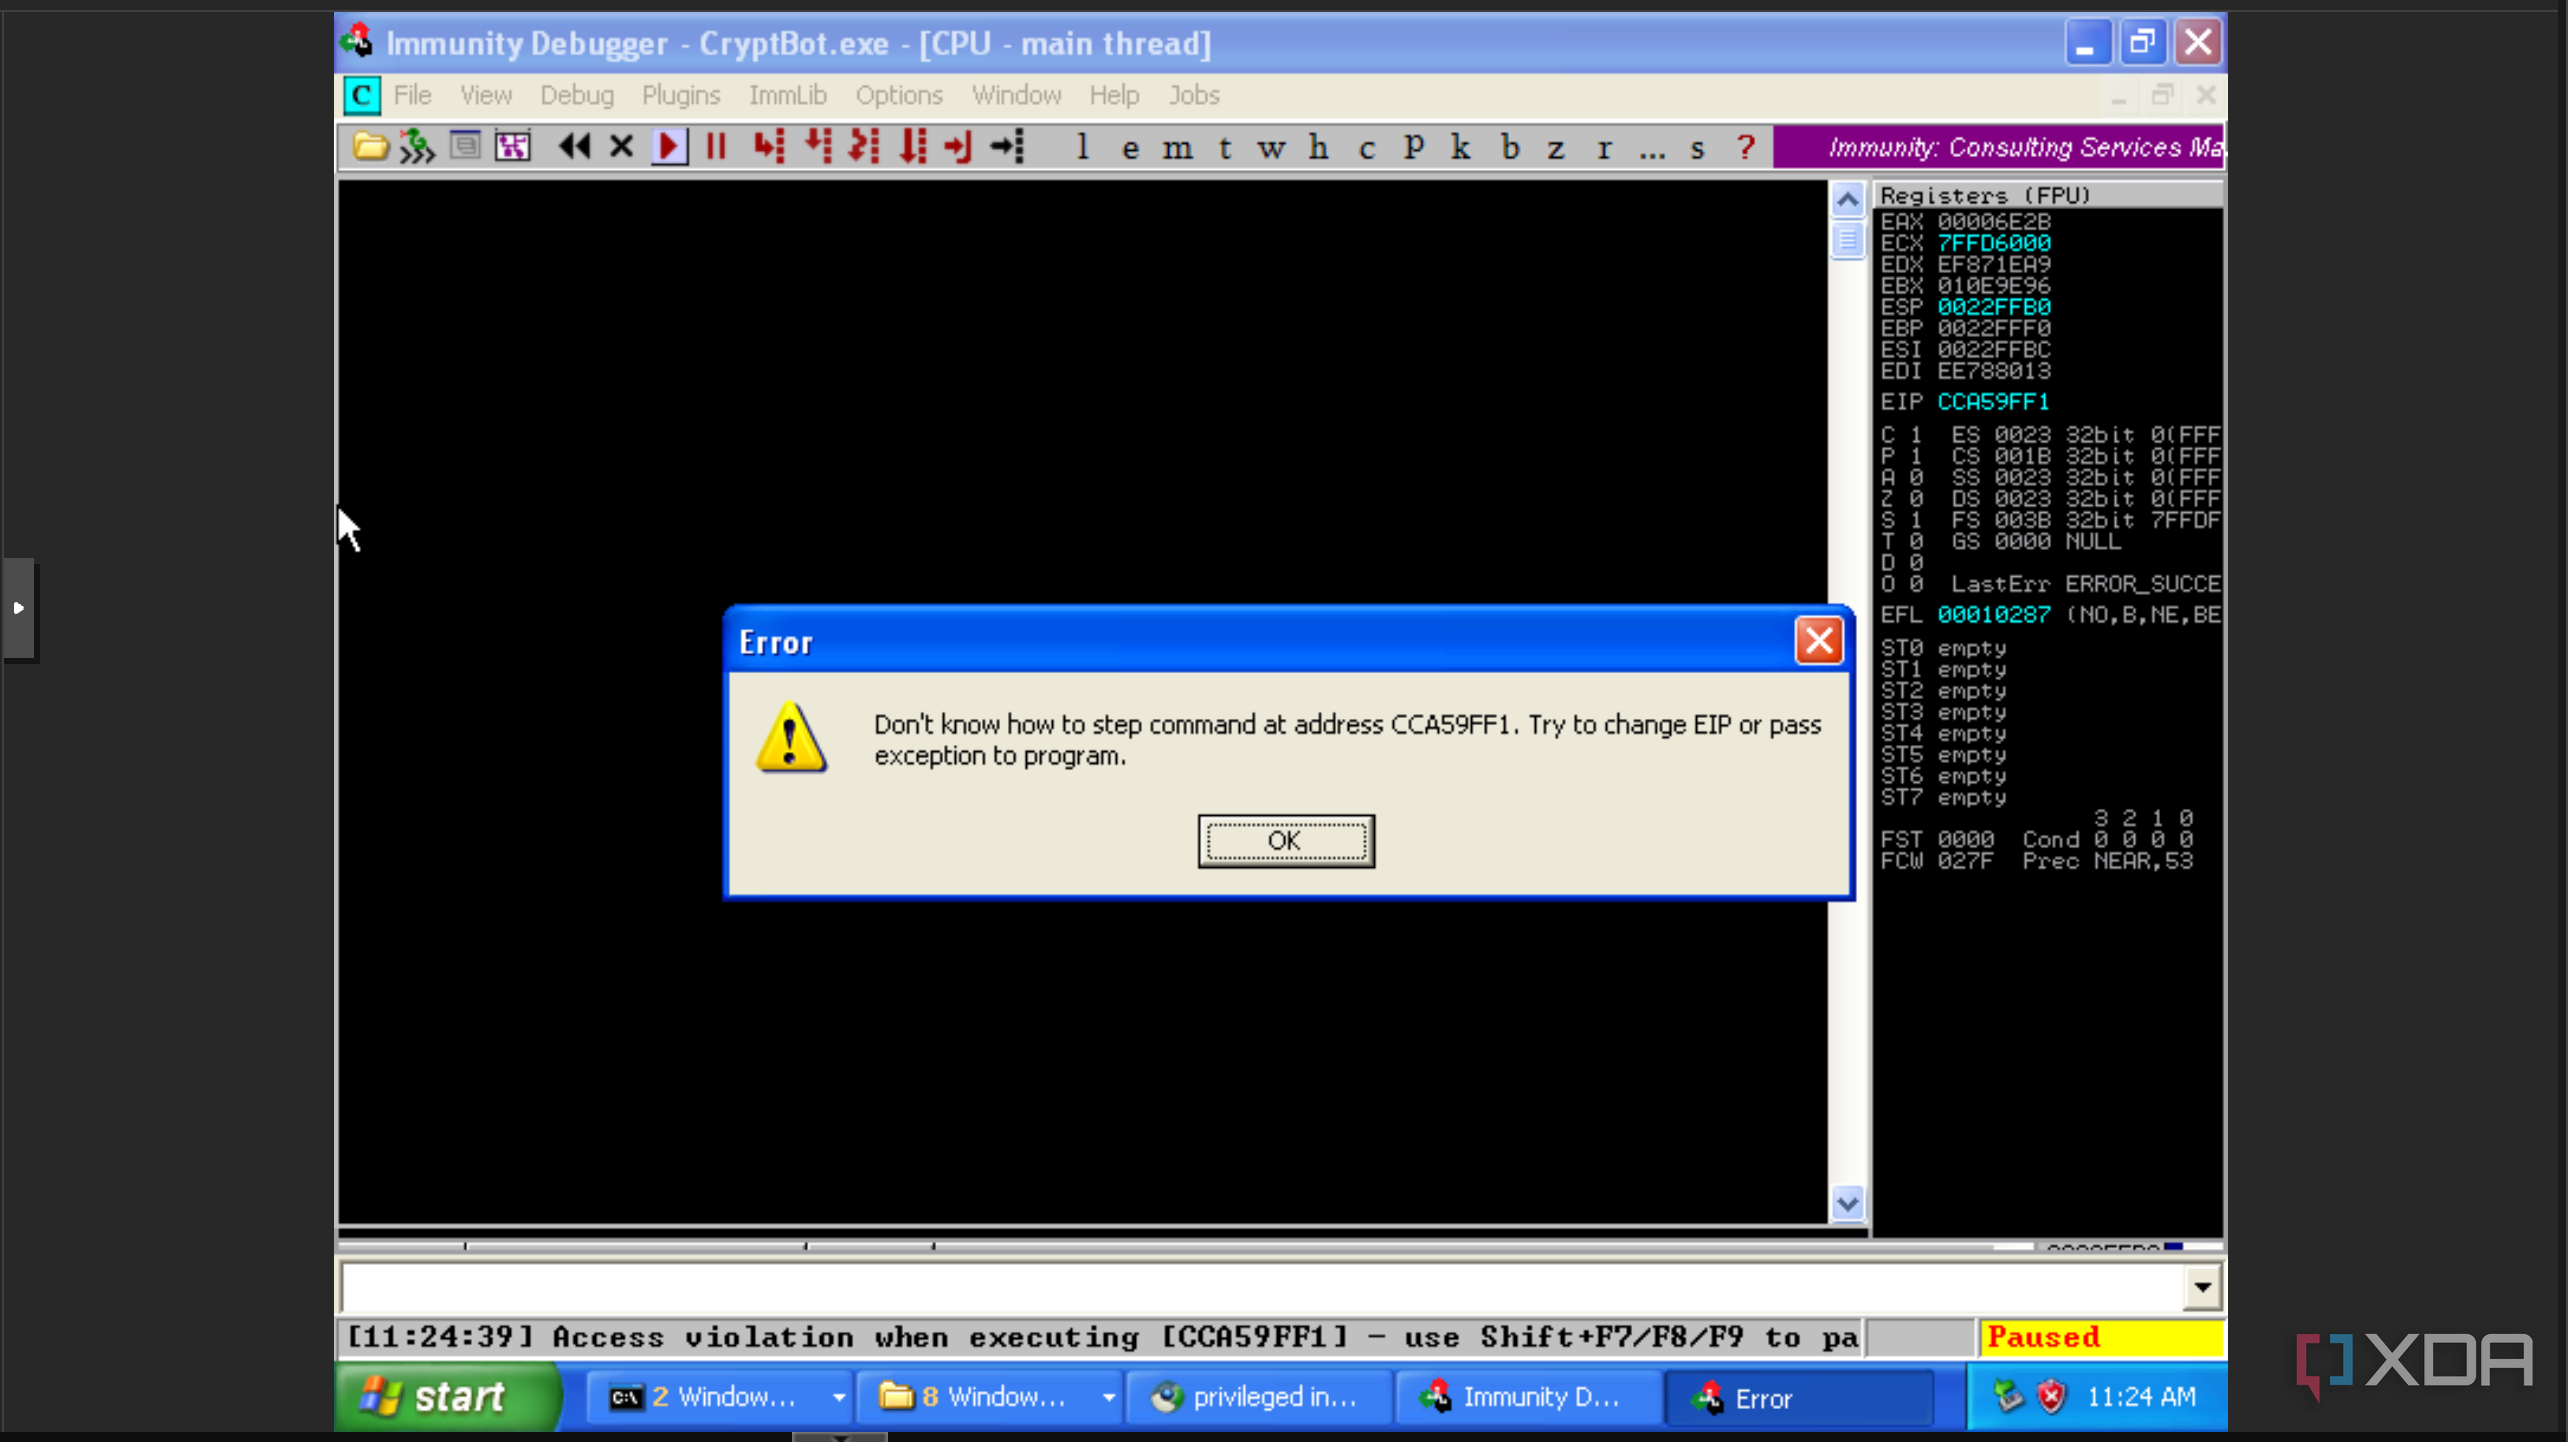Click the Python shell snake icon
This screenshot has width=2568, height=1442.
pyautogui.click(x=417, y=147)
